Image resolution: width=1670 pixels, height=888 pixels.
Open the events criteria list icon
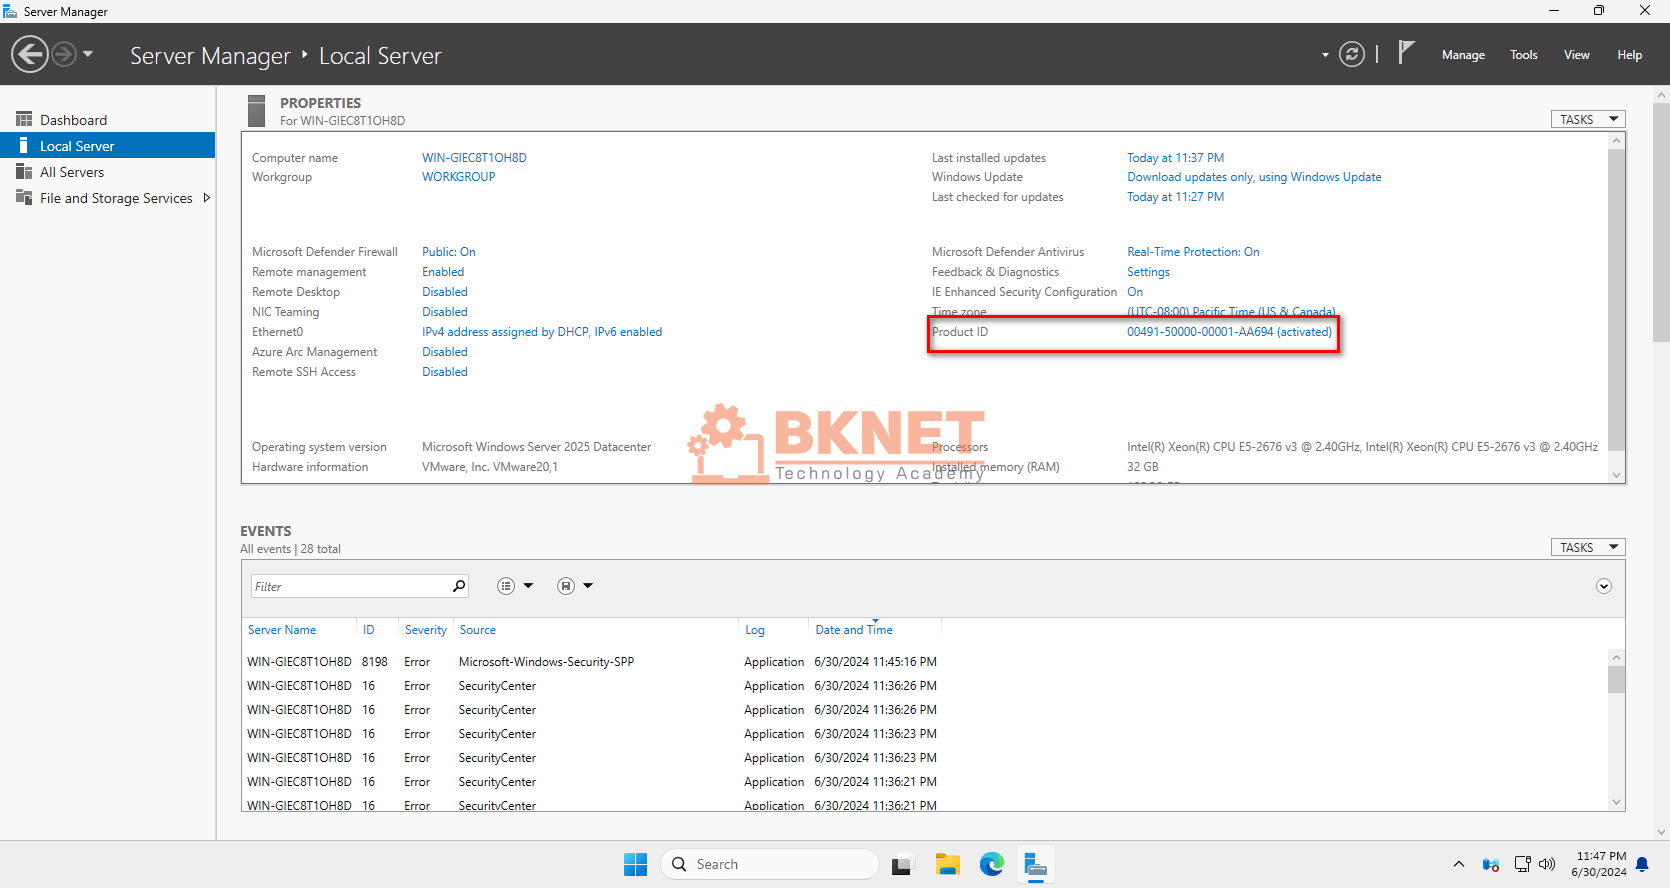click(x=506, y=586)
